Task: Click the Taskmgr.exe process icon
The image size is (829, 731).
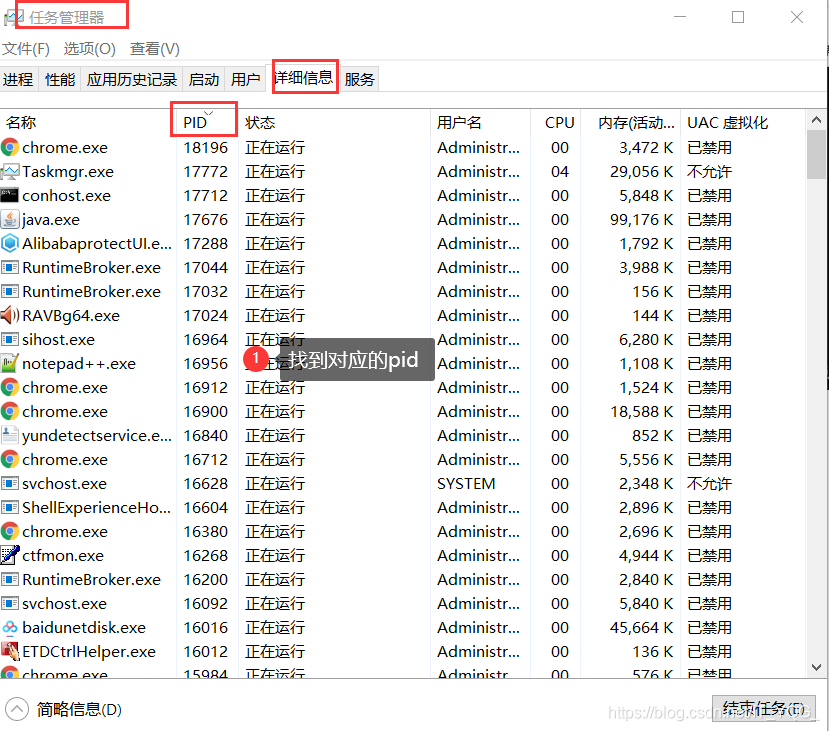Action: (x=10, y=171)
